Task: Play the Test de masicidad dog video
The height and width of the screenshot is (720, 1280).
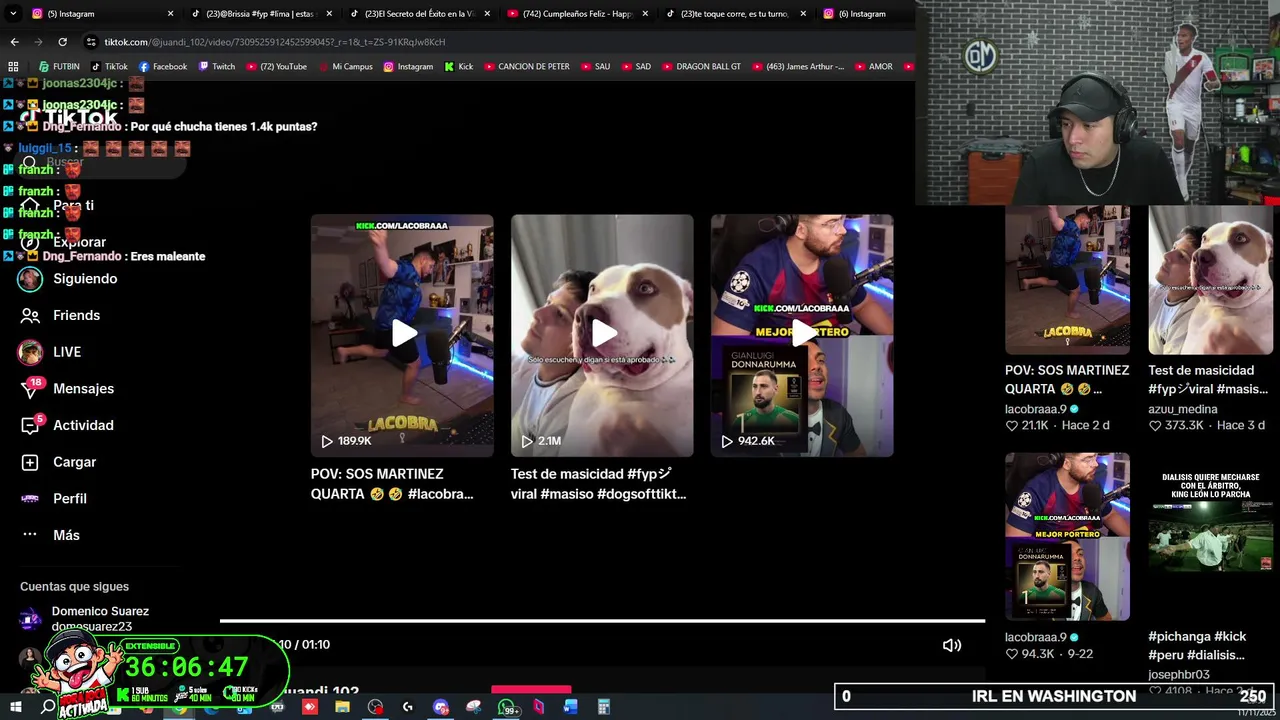Action: point(602,334)
